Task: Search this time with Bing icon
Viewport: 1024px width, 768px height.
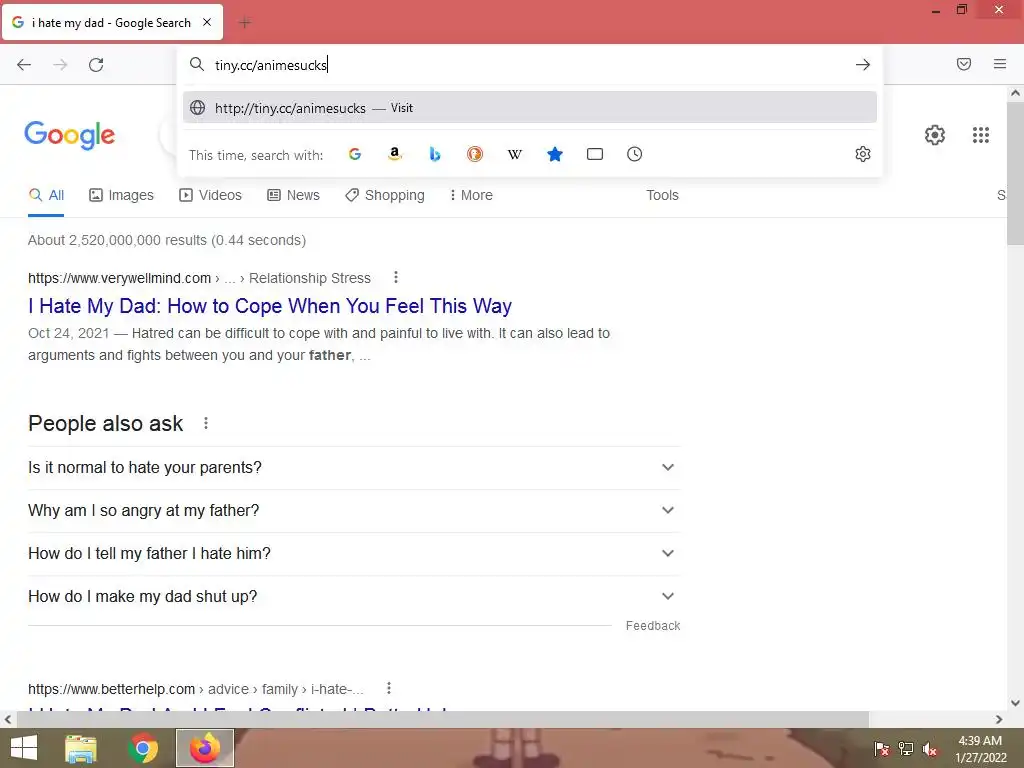Action: [x=435, y=154]
